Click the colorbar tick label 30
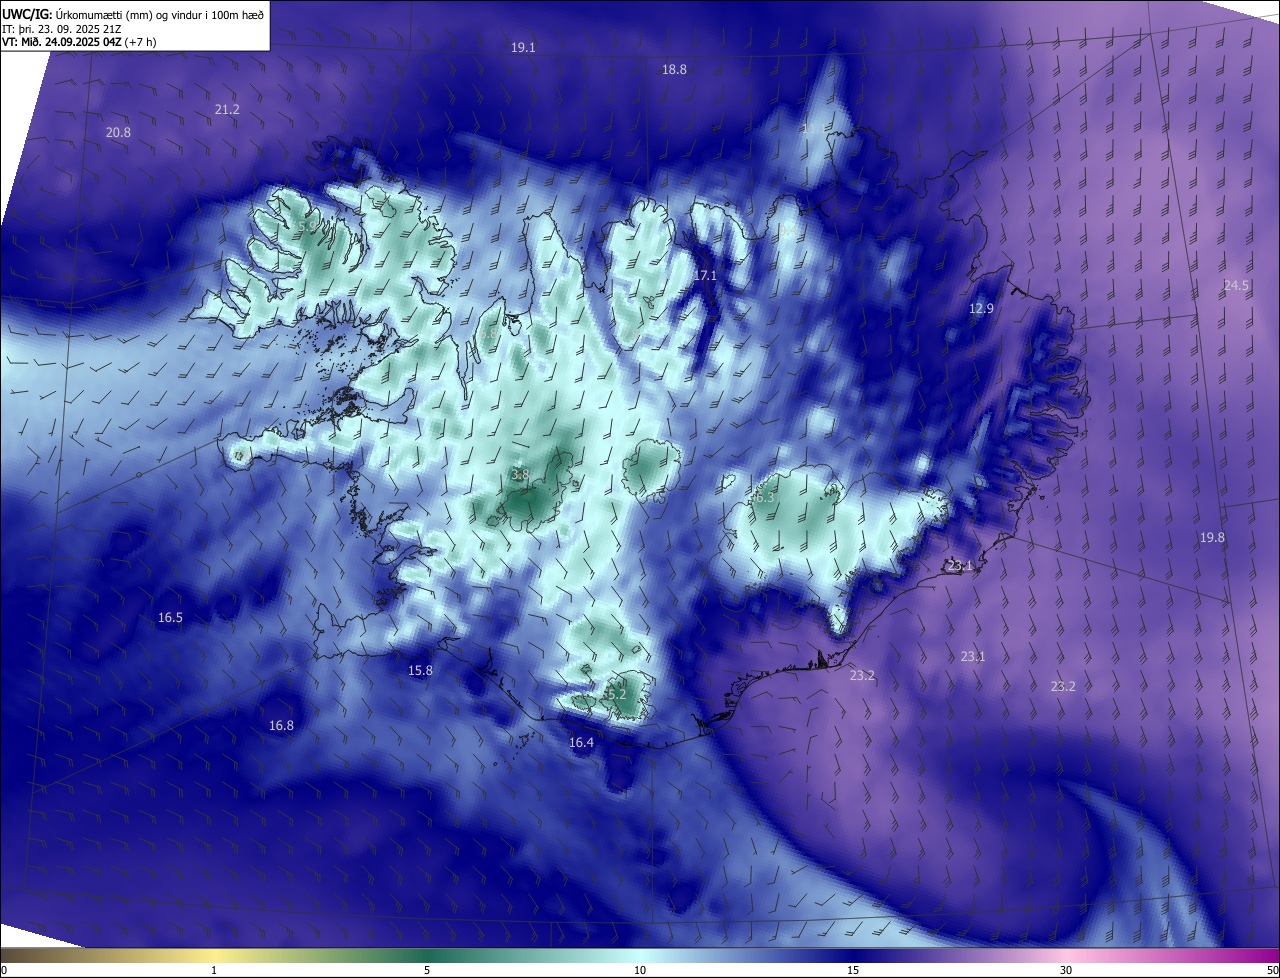The height and width of the screenshot is (978, 1280). [1066, 971]
